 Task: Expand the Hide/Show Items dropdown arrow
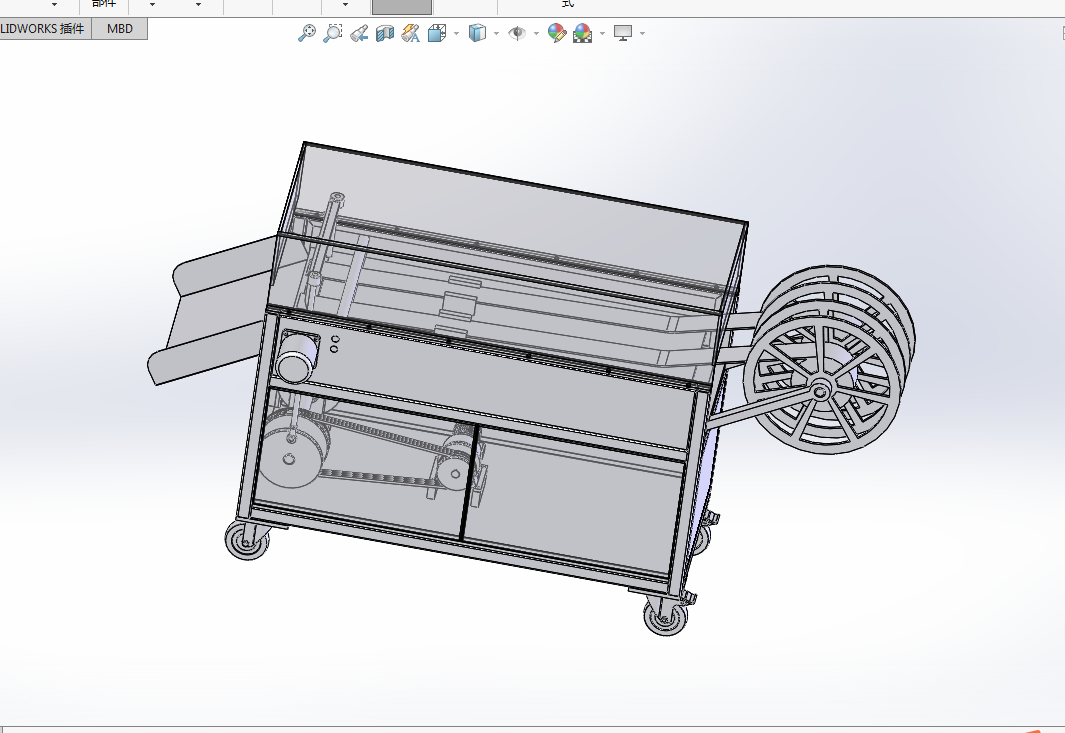(x=537, y=33)
